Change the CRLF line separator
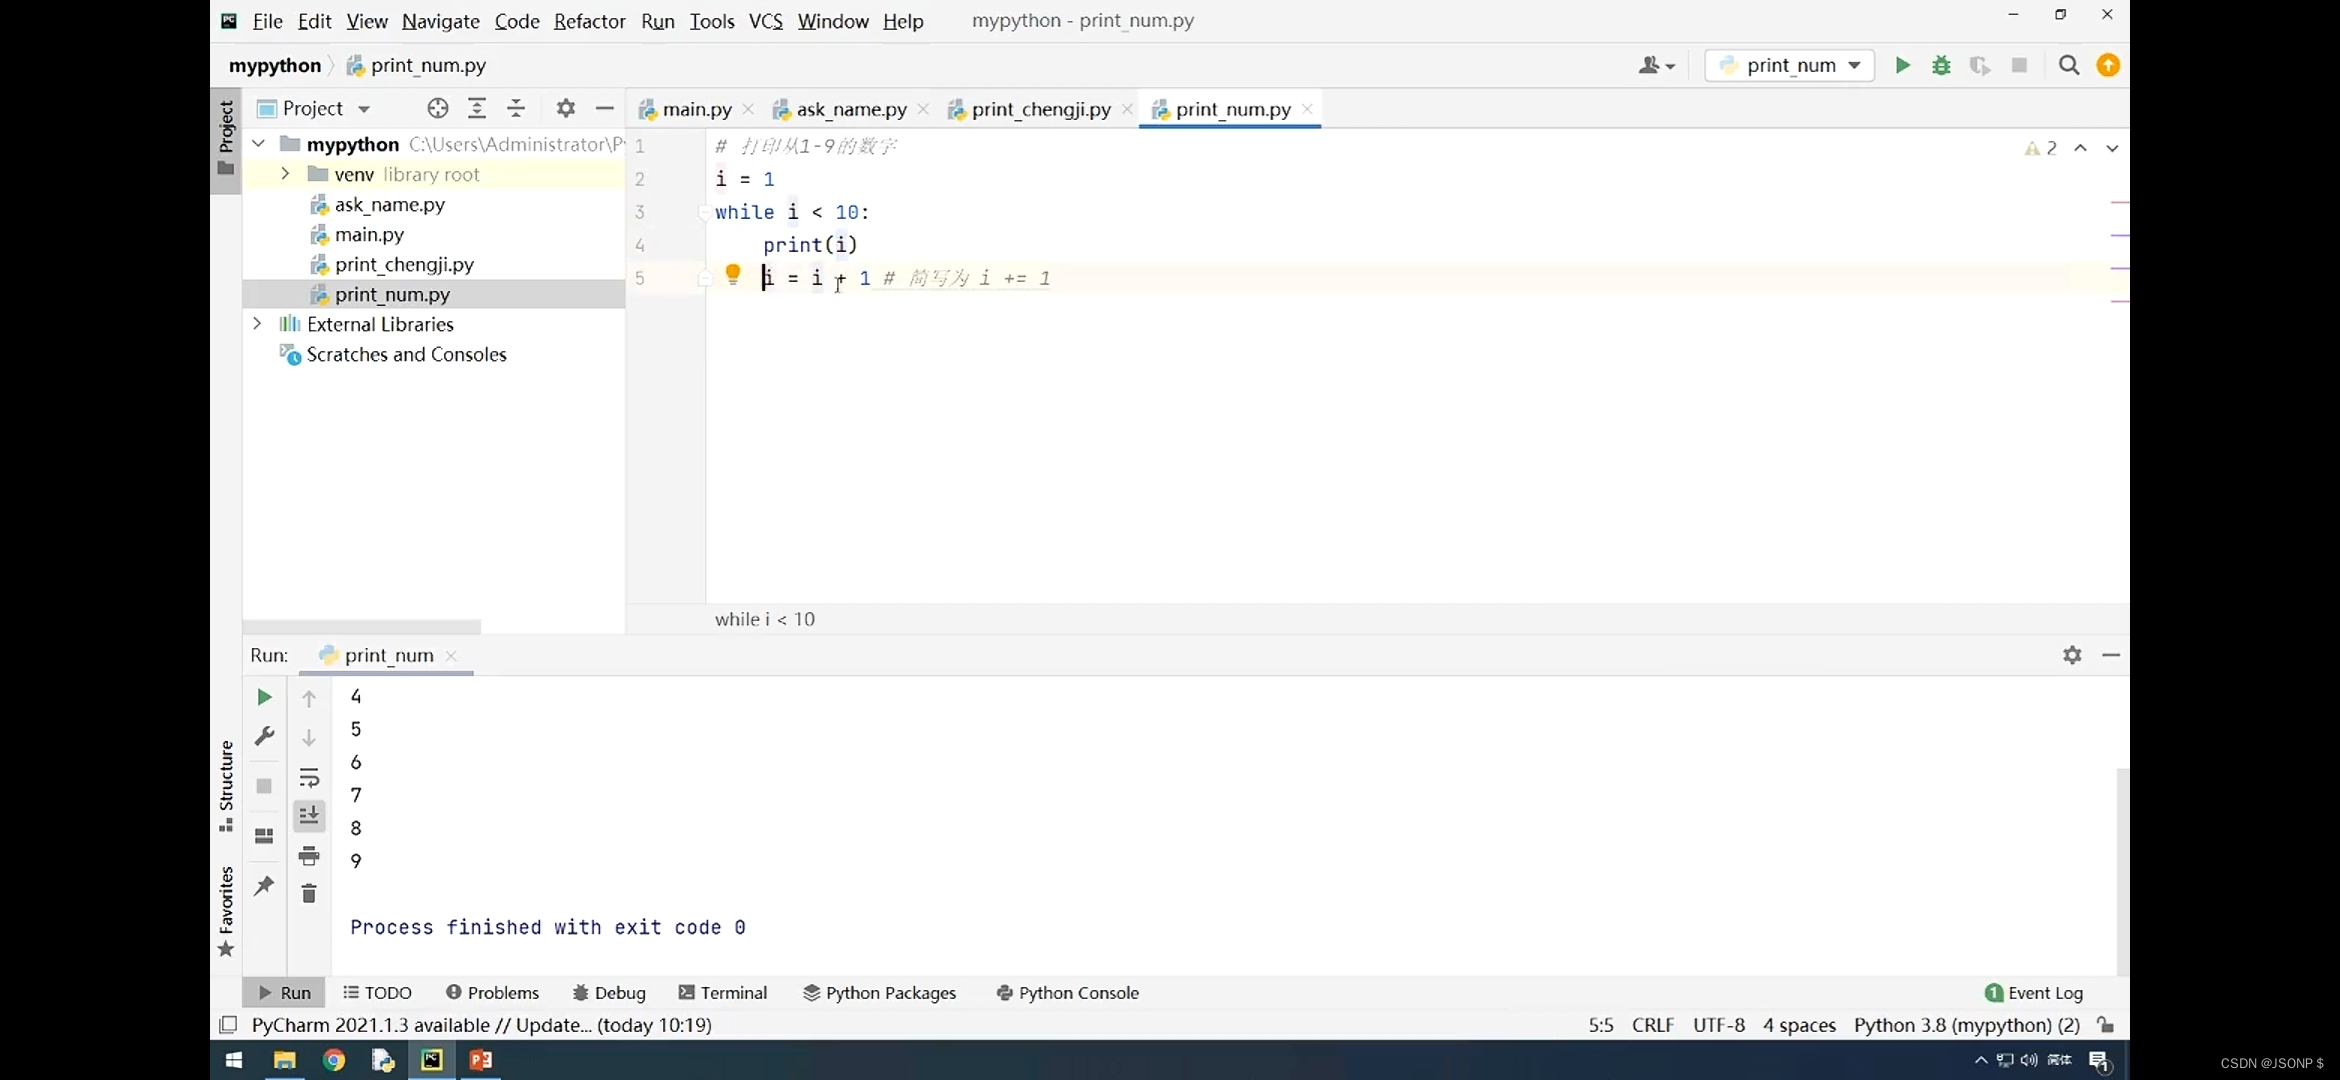Viewport: 2340px width, 1080px height. click(1653, 1025)
